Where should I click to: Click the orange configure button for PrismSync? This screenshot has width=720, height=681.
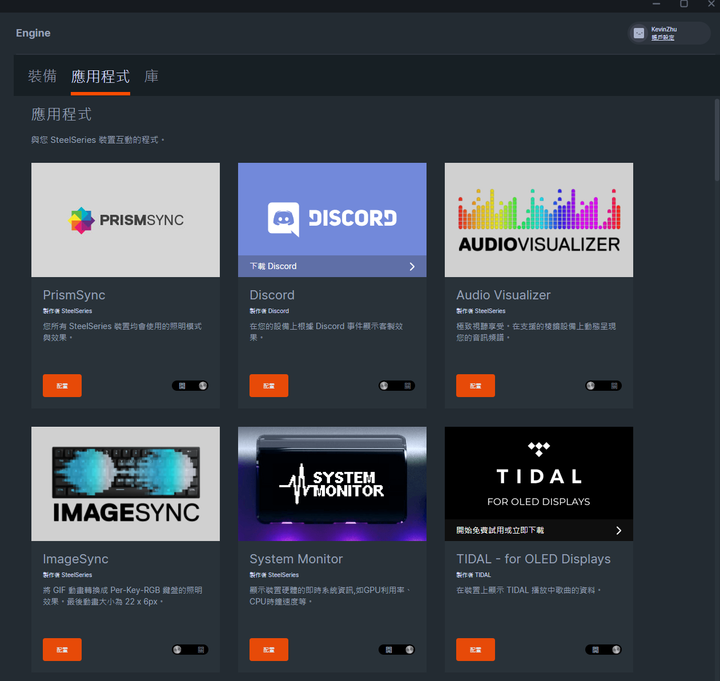click(x=62, y=385)
